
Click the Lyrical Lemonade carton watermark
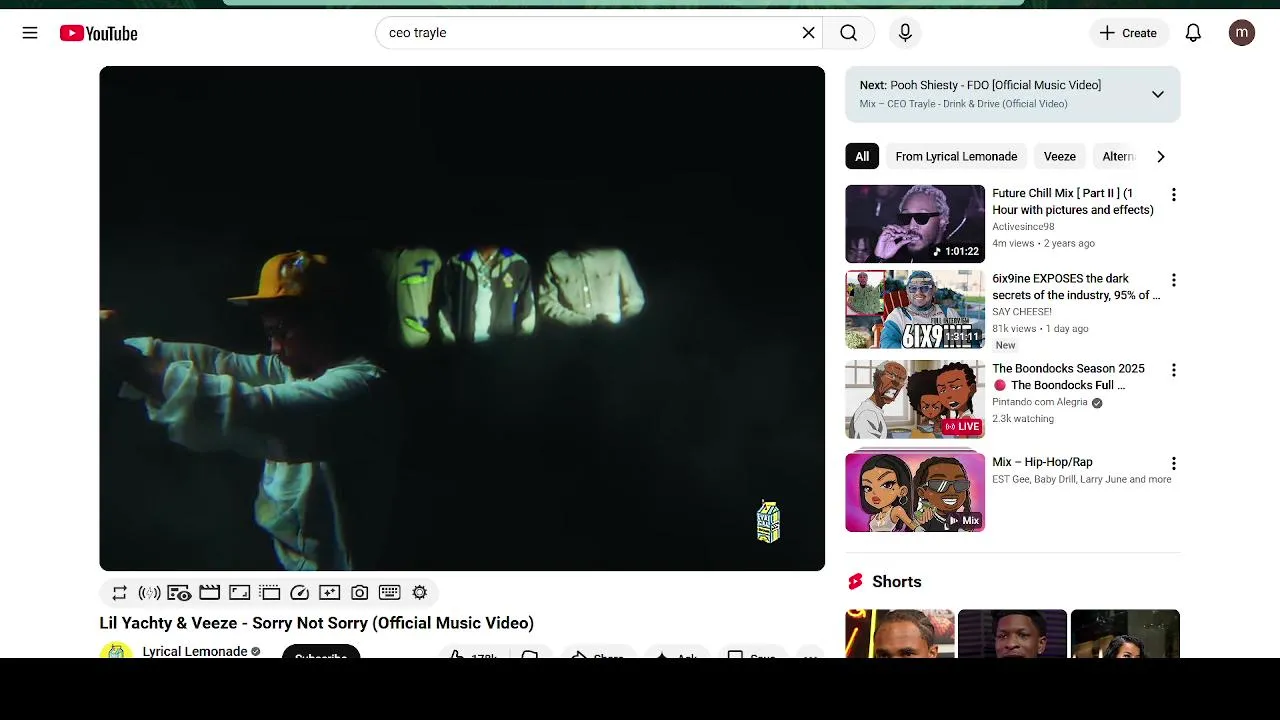(x=768, y=522)
